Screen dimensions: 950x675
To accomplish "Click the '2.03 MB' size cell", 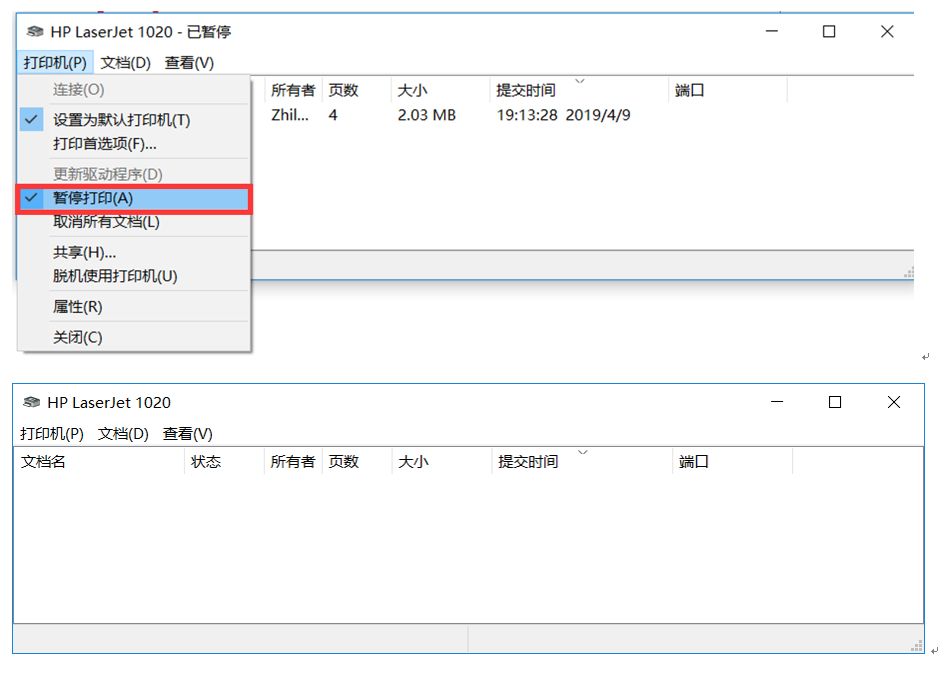I will tap(427, 115).
